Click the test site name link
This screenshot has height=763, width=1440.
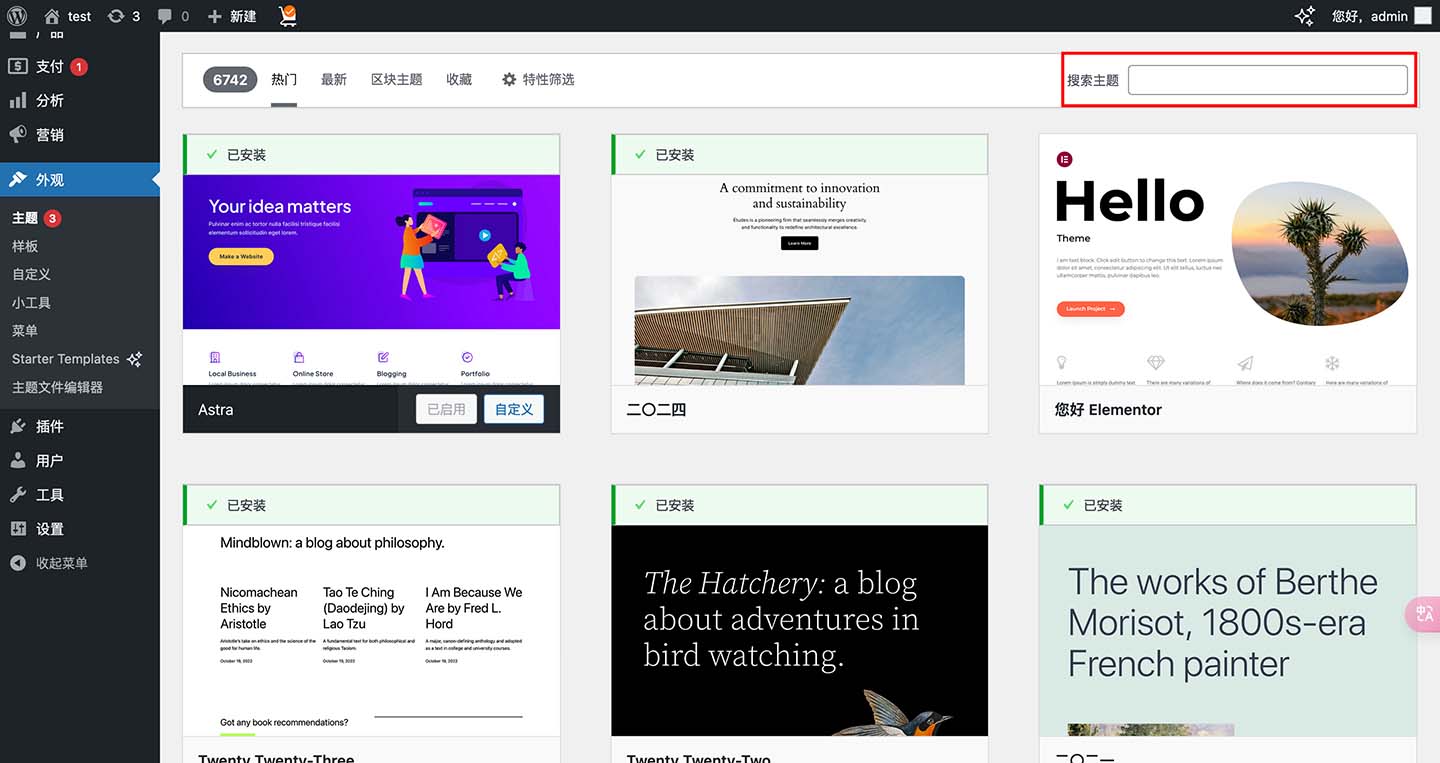pyautogui.click(x=79, y=16)
